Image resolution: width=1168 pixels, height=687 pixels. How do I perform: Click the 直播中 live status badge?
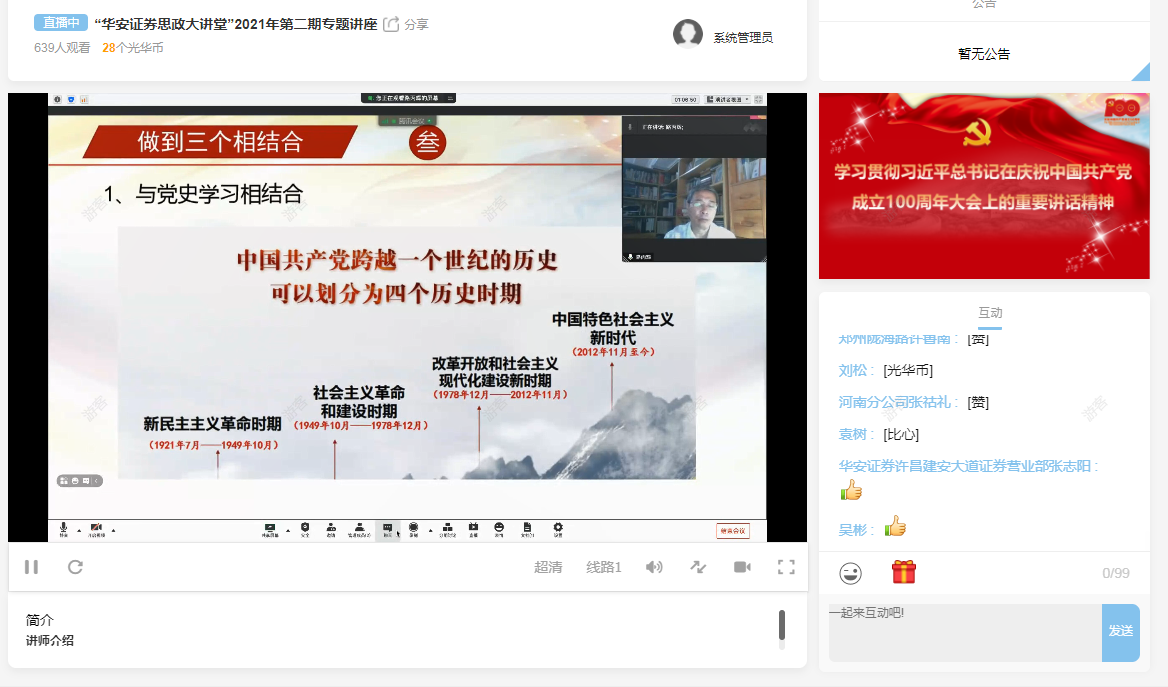click(x=60, y=23)
